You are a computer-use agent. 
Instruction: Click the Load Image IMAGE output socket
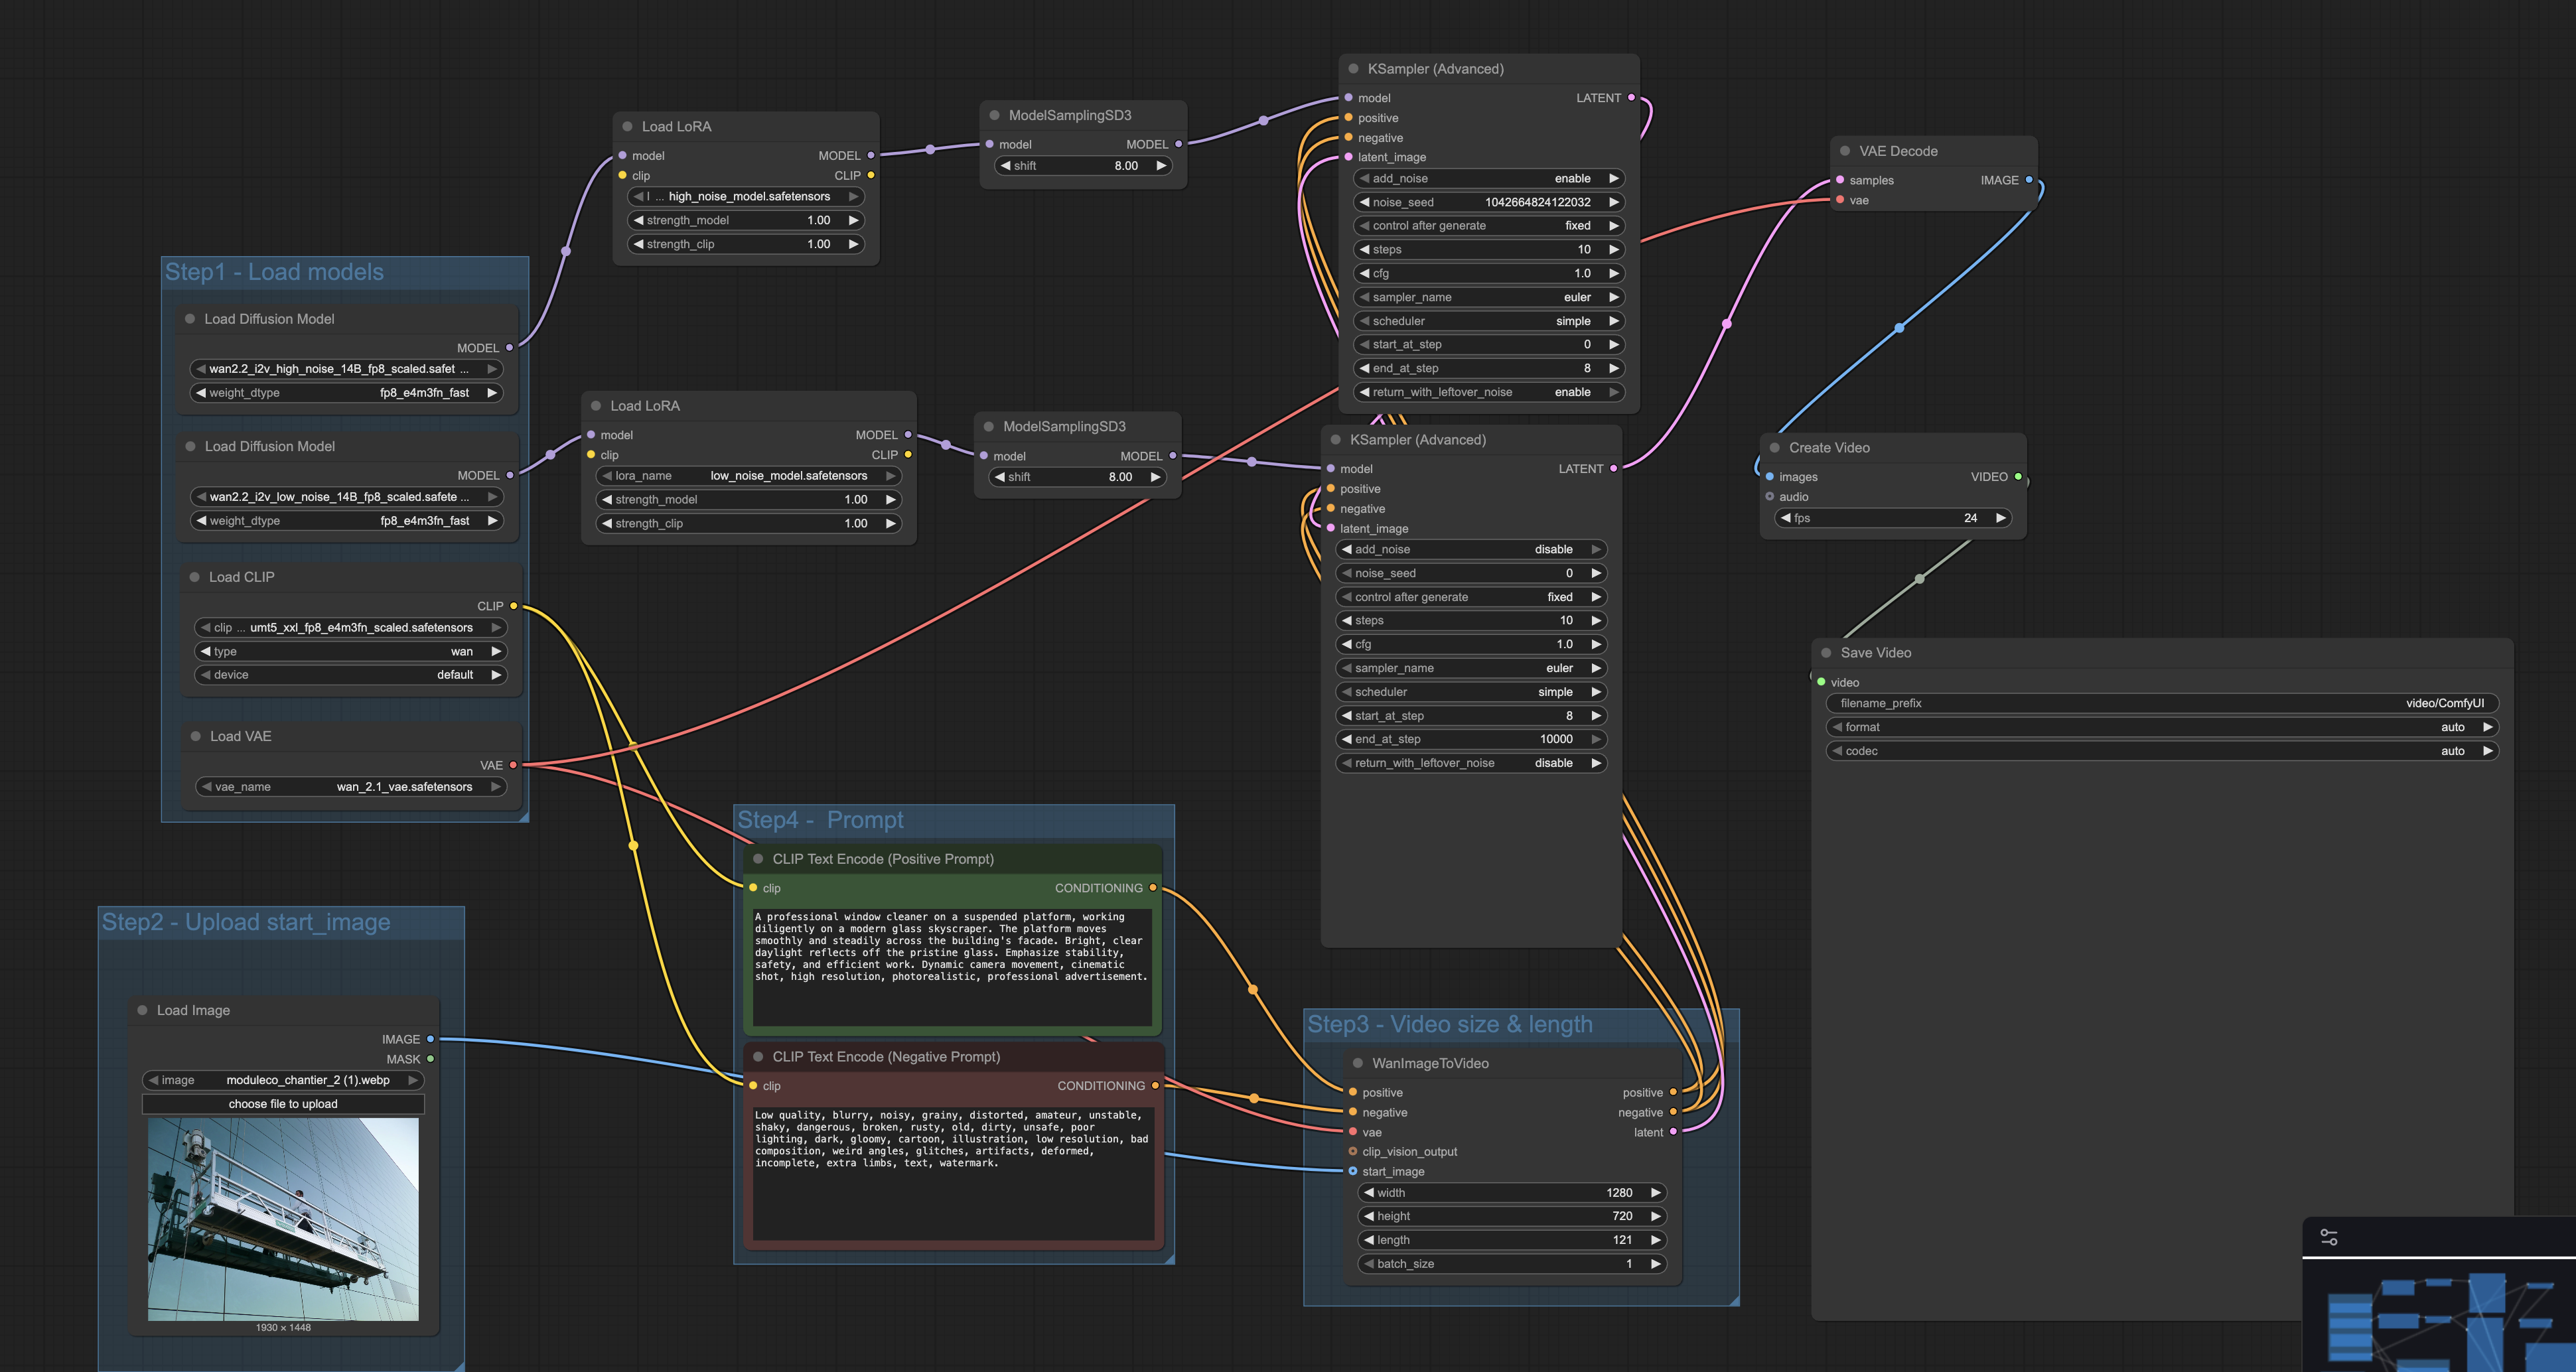point(431,1039)
